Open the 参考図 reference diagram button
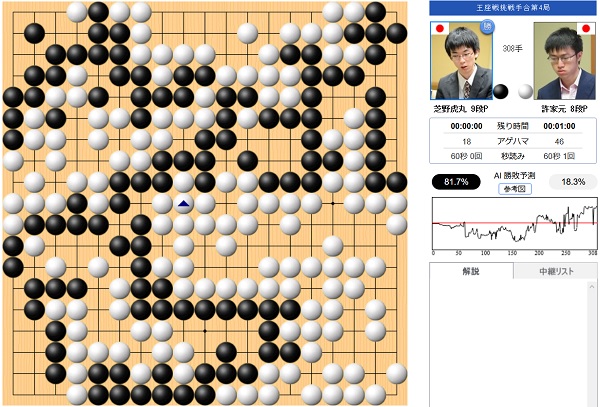 pos(515,189)
